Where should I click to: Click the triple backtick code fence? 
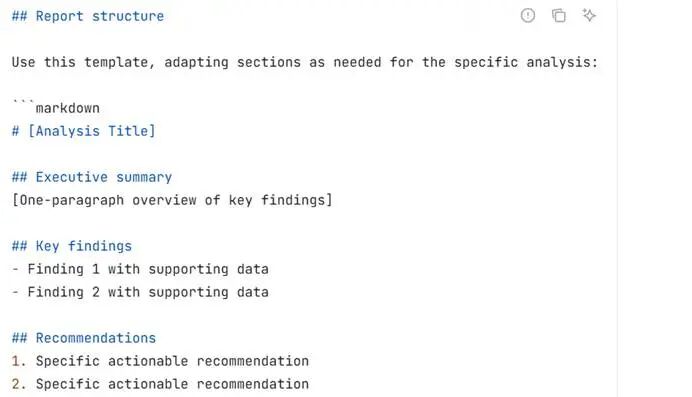(23, 101)
